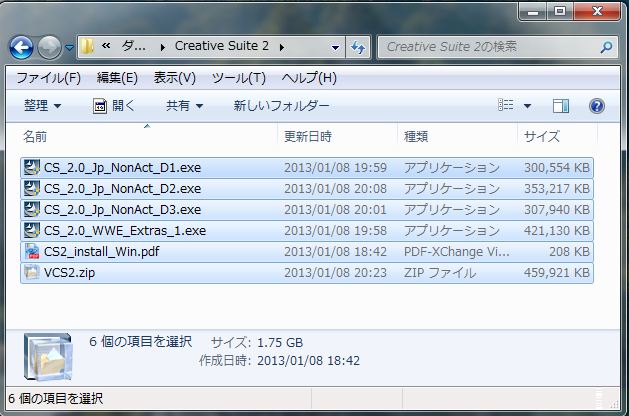The height and width of the screenshot is (416, 629).
Task: Click date 2013/01/08 19:59 cell
Action: (335, 168)
